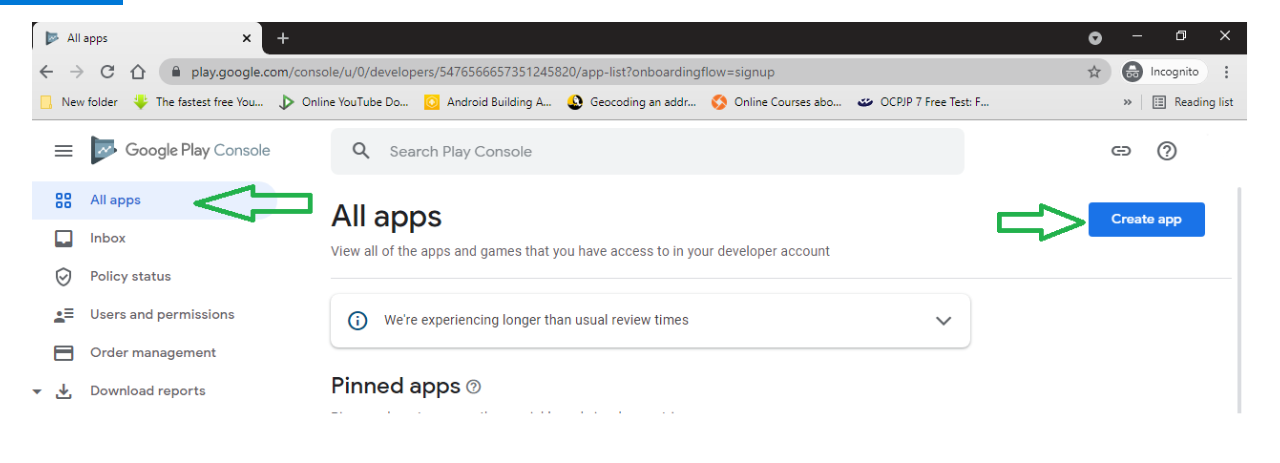Click the Pinned apps heading
This screenshot has width=1280, height=463.
pos(396,386)
